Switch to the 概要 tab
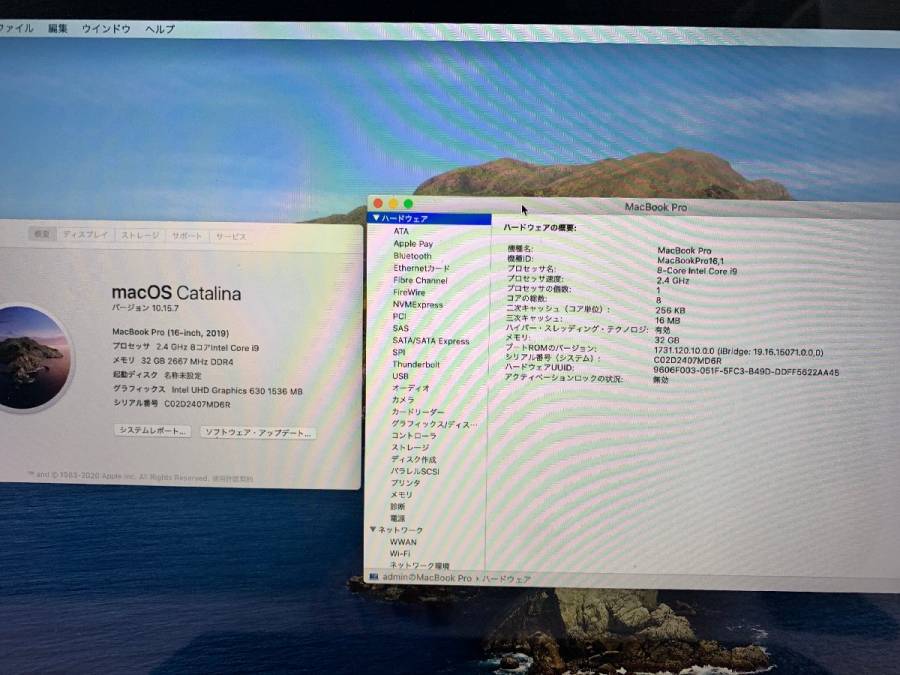 coord(42,234)
